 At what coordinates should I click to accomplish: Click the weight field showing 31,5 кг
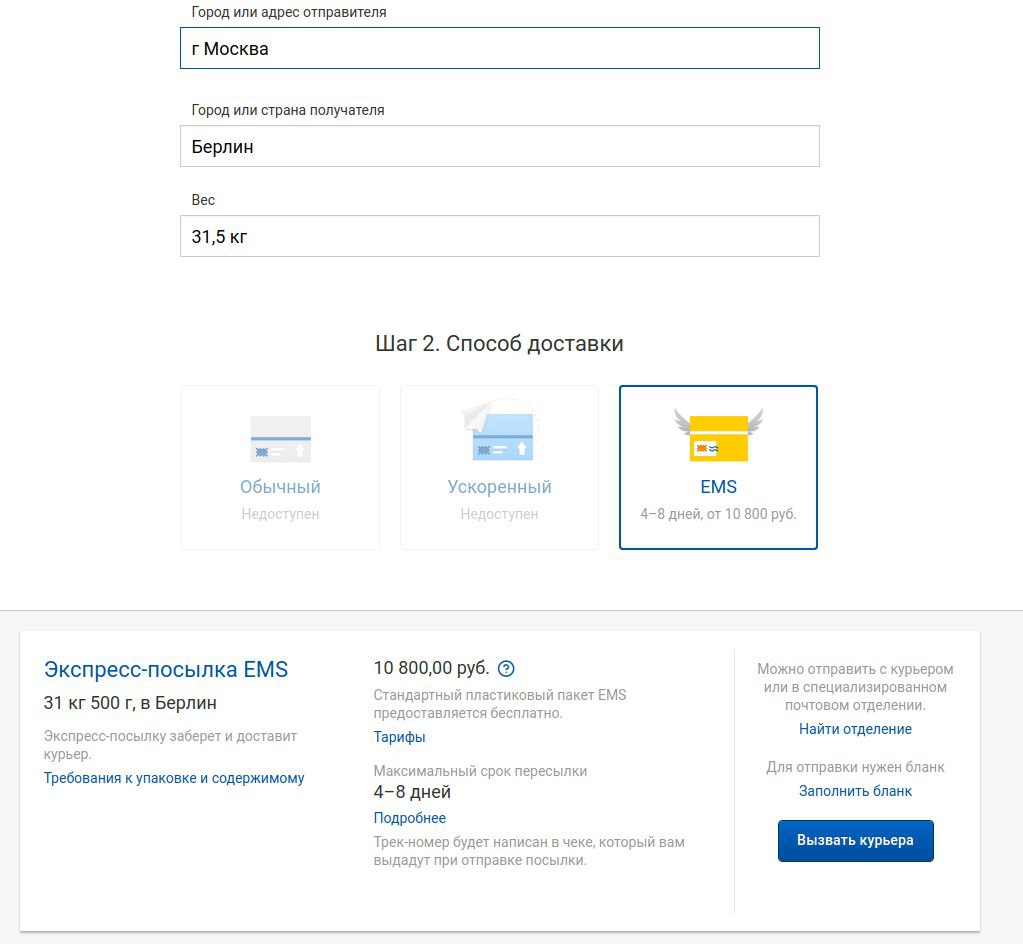[500, 236]
